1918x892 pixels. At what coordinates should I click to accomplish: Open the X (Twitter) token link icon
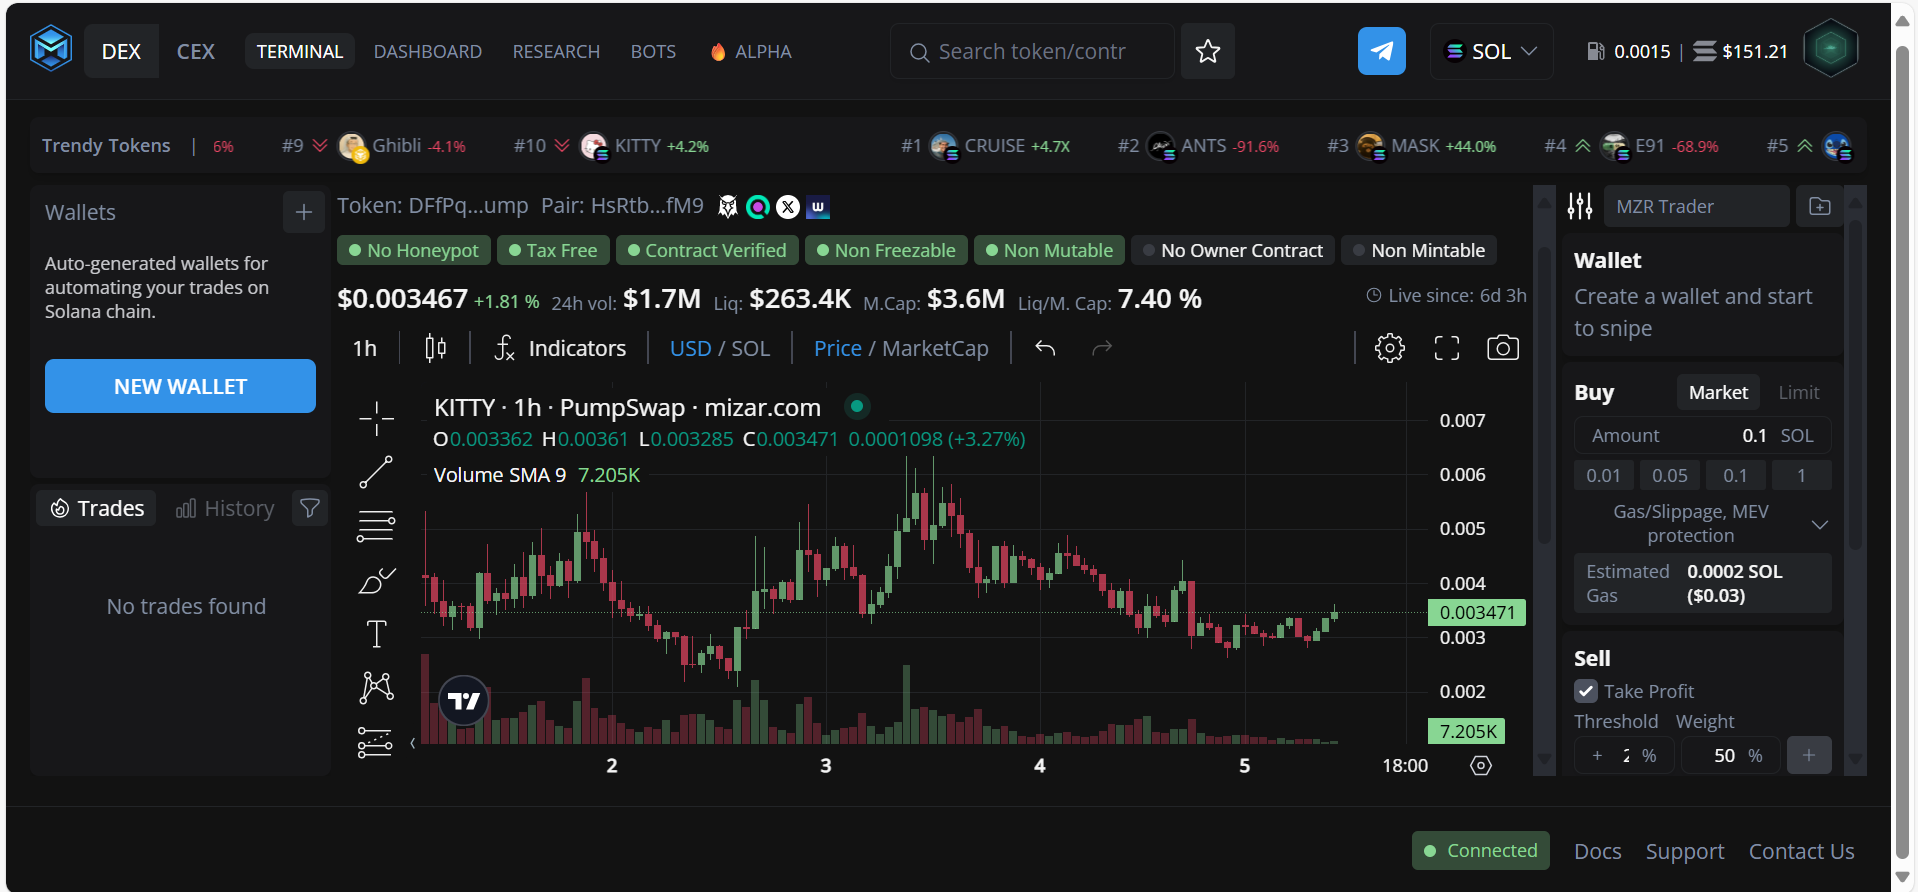[x=788, y=207]
